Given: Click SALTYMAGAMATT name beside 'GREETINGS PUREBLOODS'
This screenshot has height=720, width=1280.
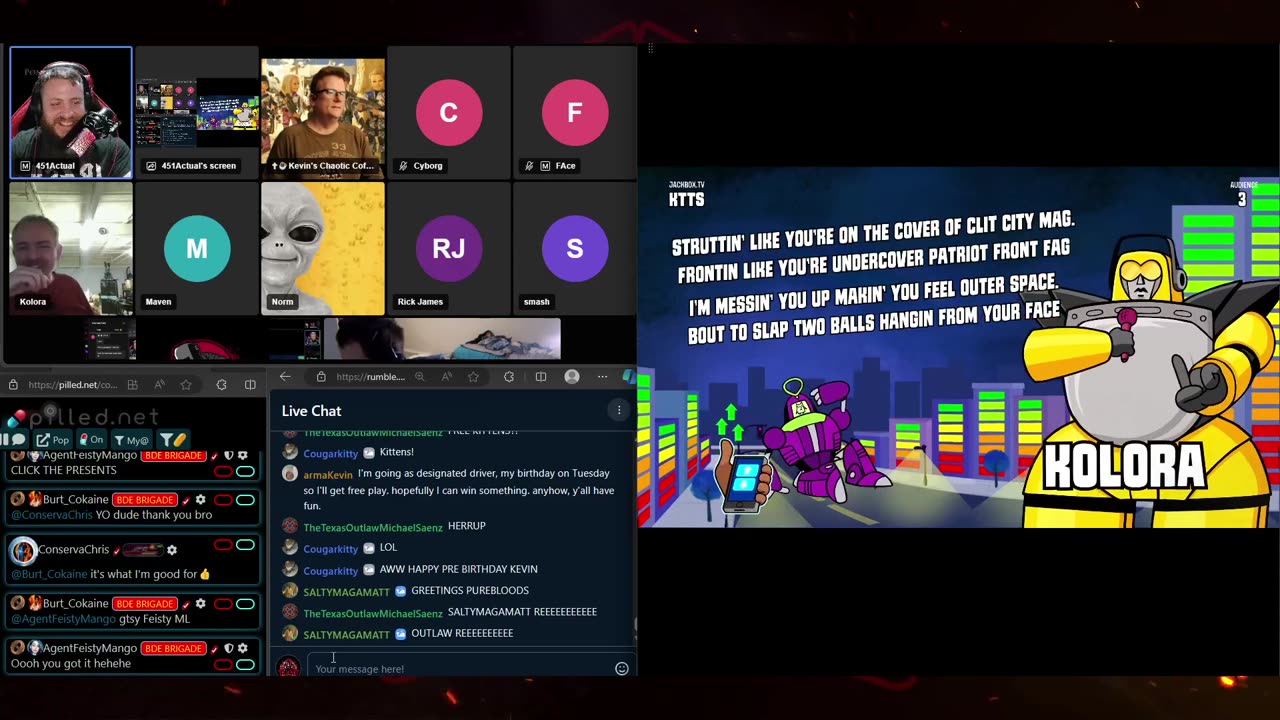Looking at the screenshot, I should pos(346,592).
